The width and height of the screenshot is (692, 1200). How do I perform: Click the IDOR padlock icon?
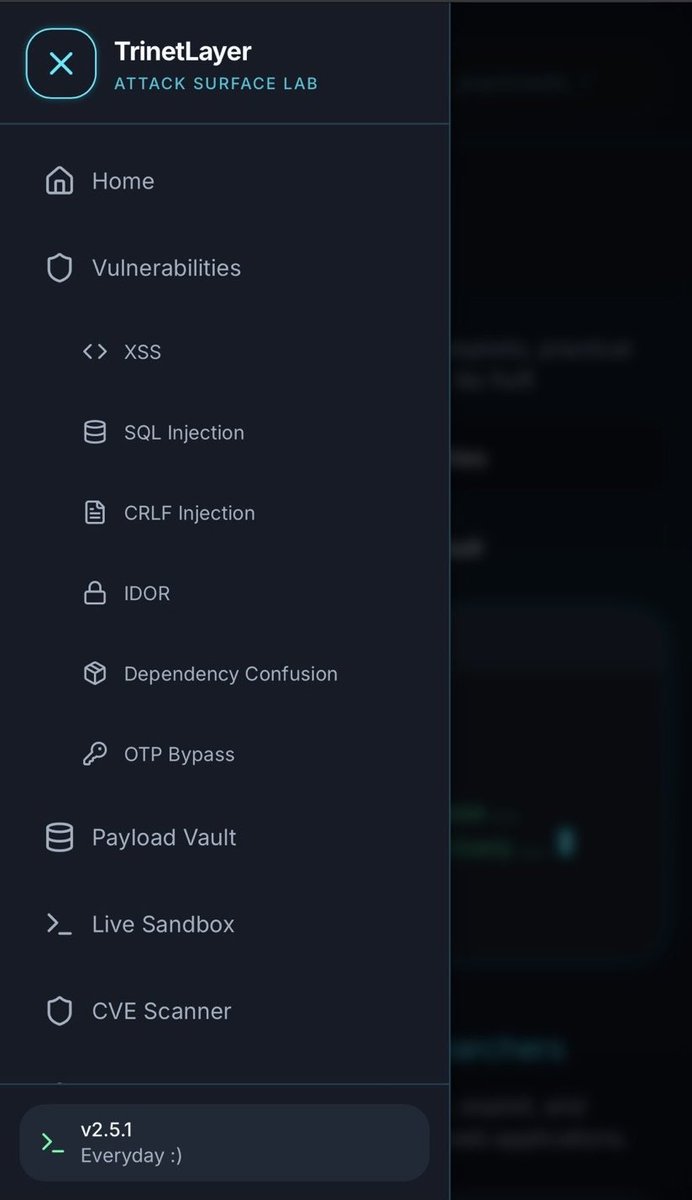(x=95, y=593)
